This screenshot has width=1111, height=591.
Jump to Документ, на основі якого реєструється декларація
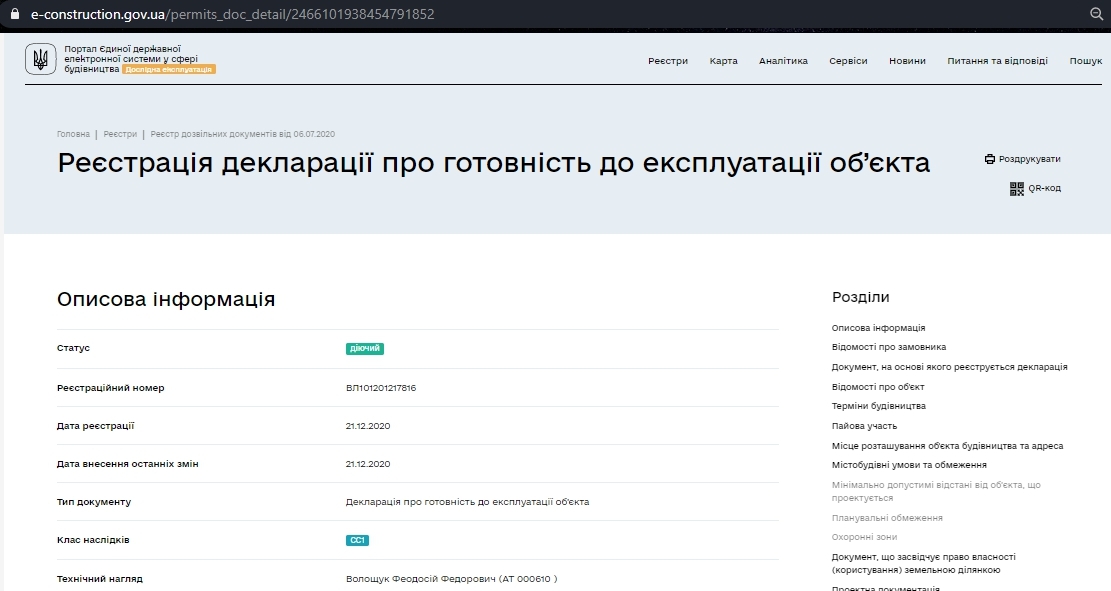(949, 366)
